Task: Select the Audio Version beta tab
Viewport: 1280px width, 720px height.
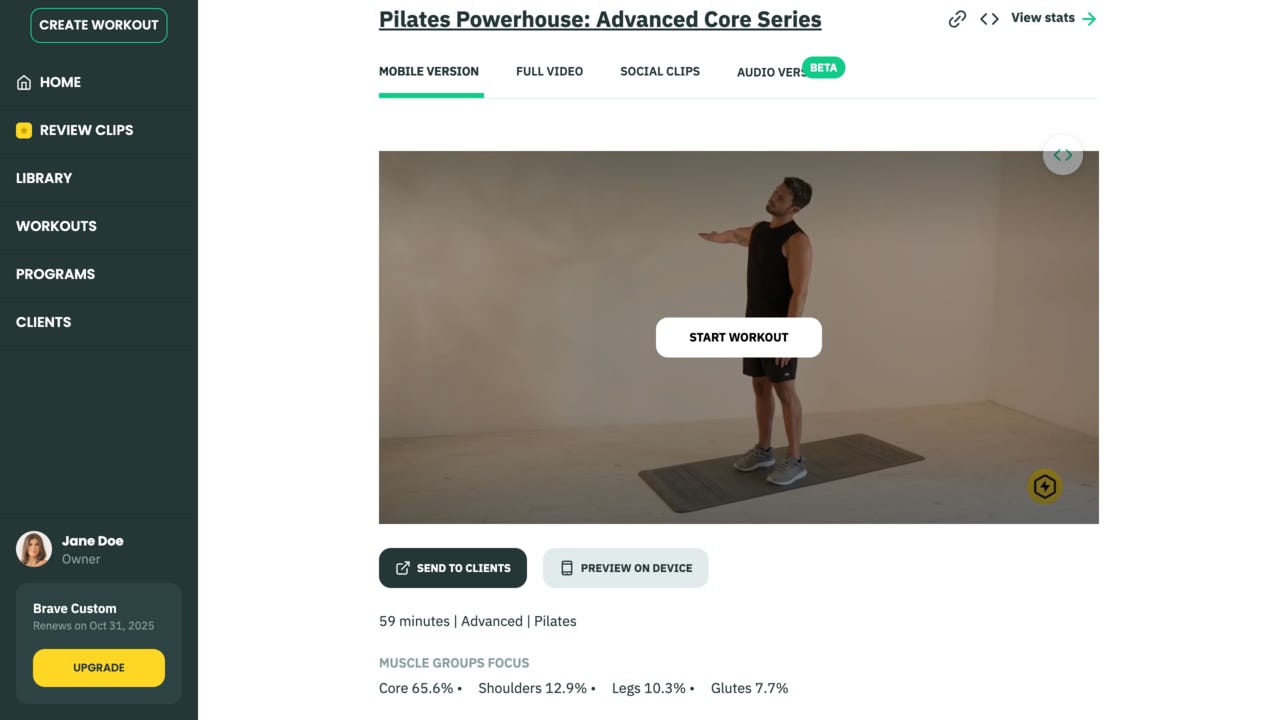Action: tap(771, 72)
